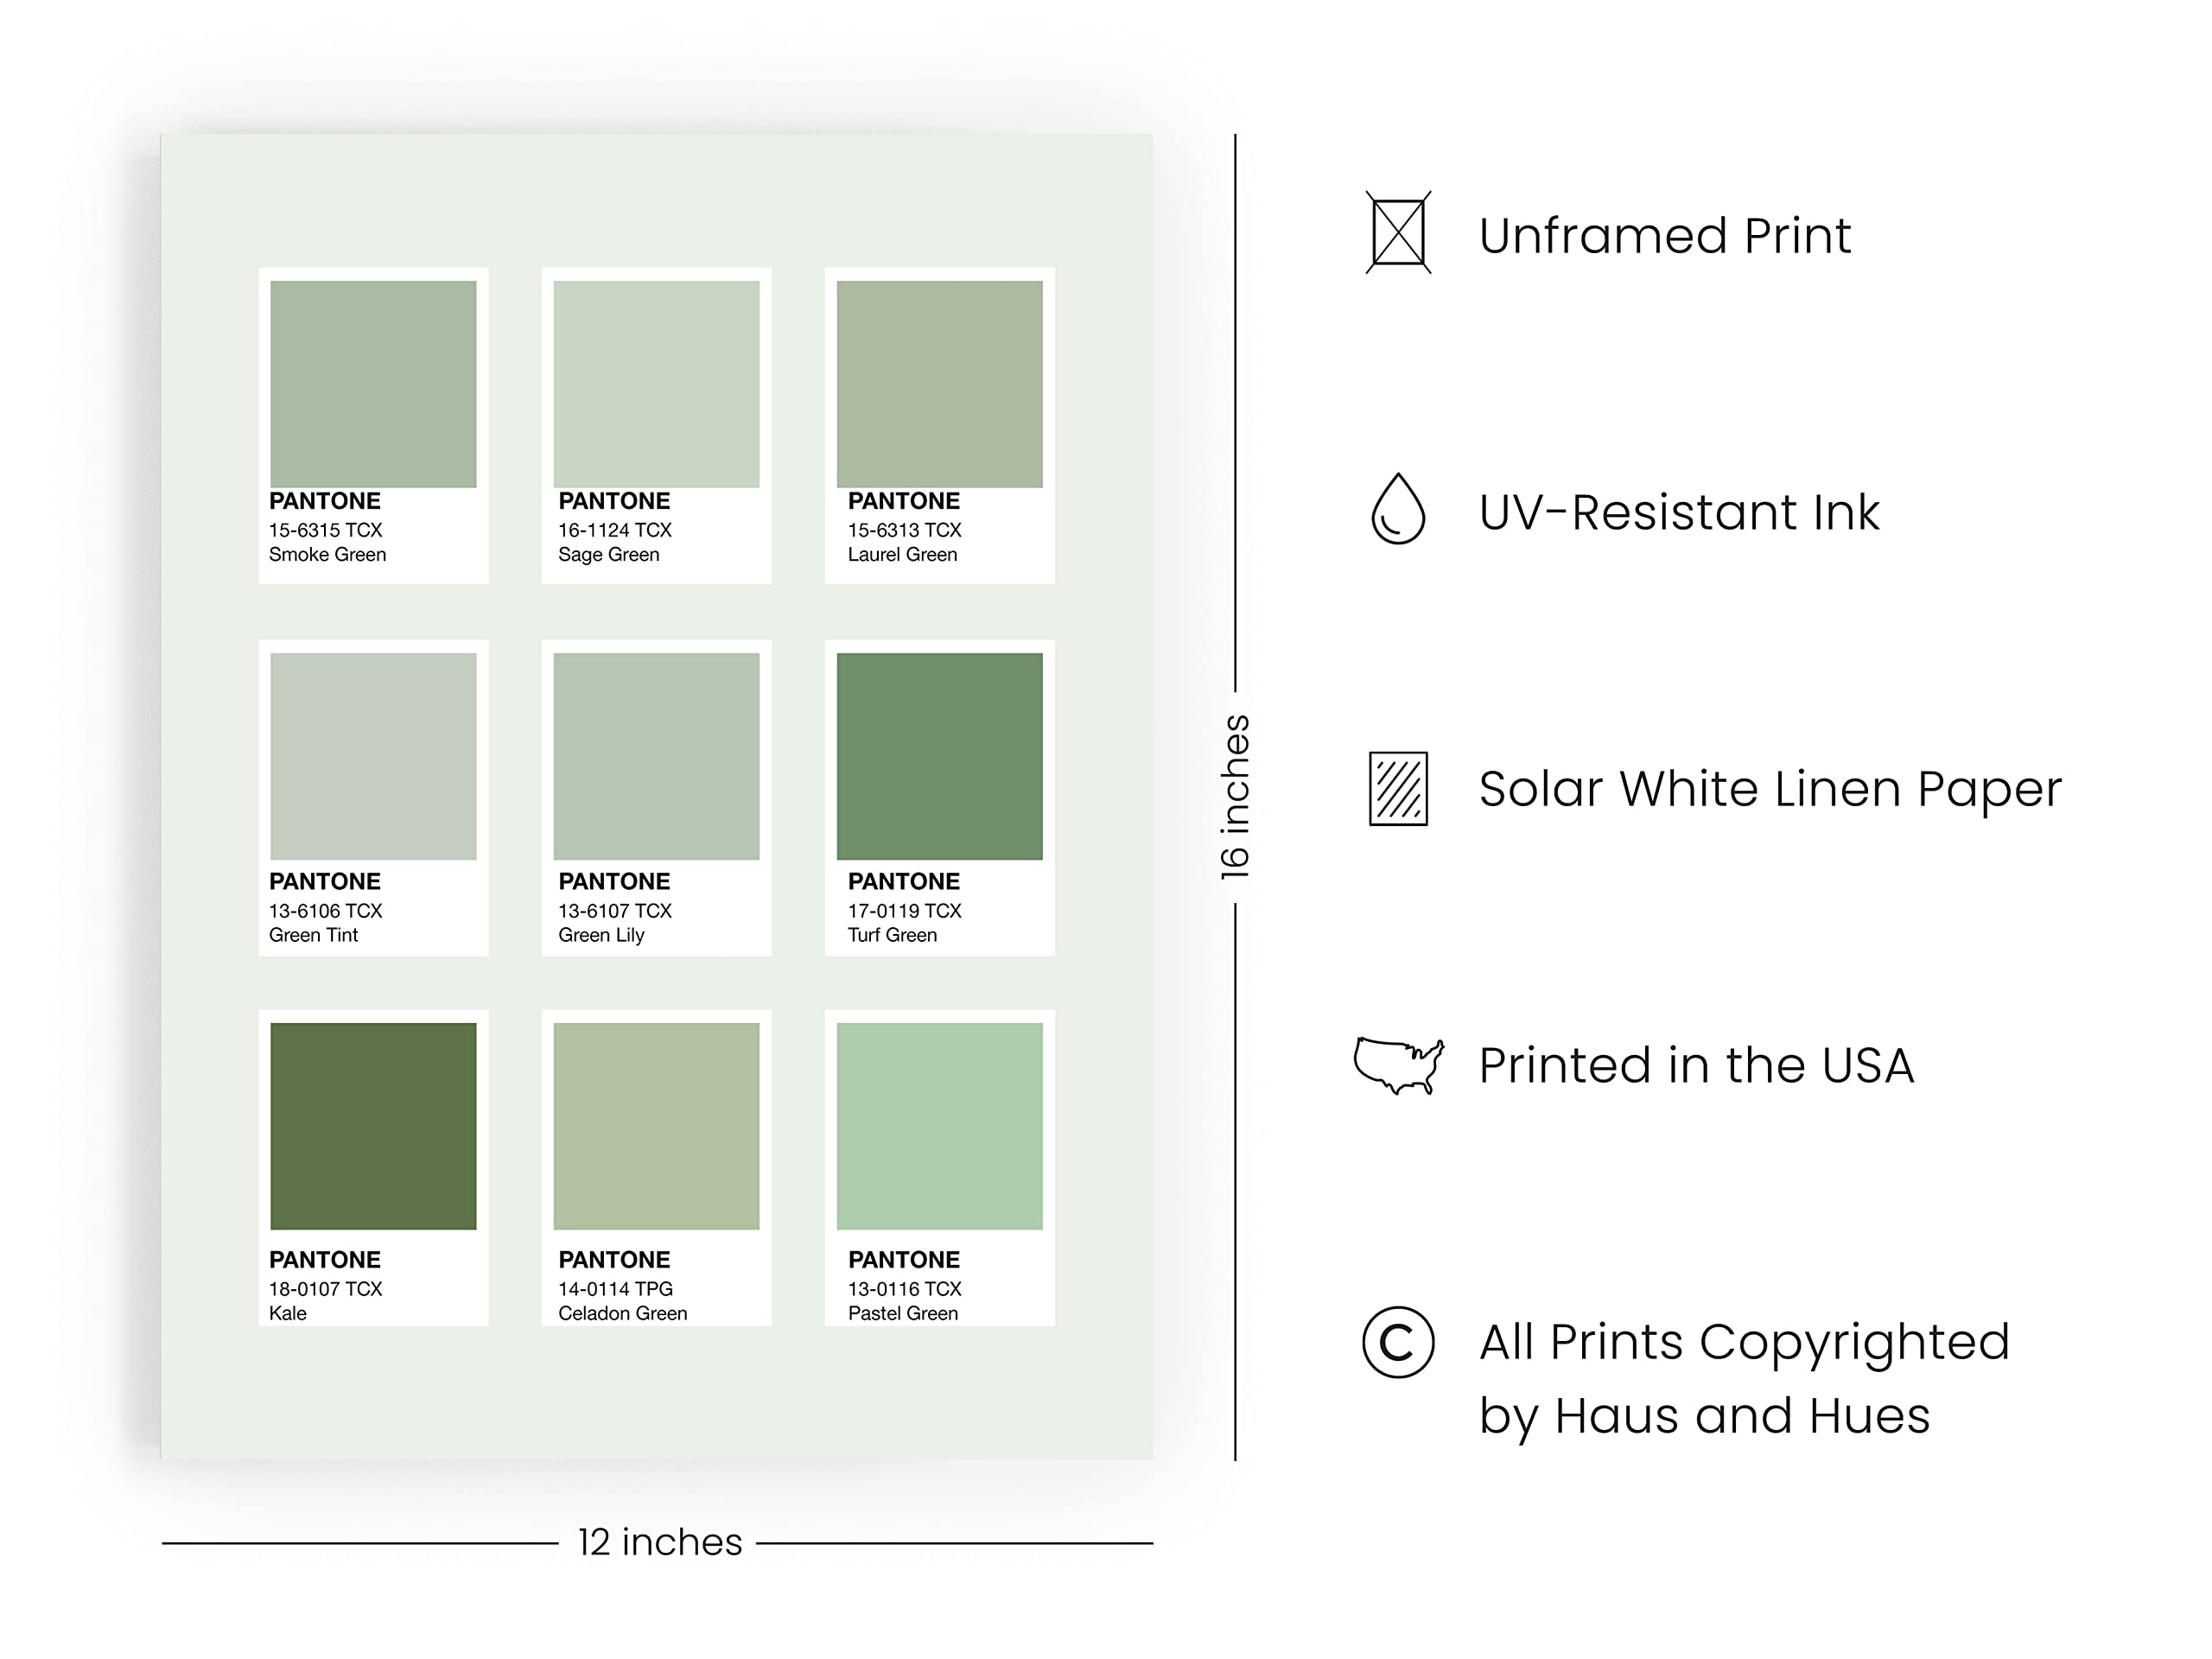Click the "16 inches" height label

[x=1236, y=797]
